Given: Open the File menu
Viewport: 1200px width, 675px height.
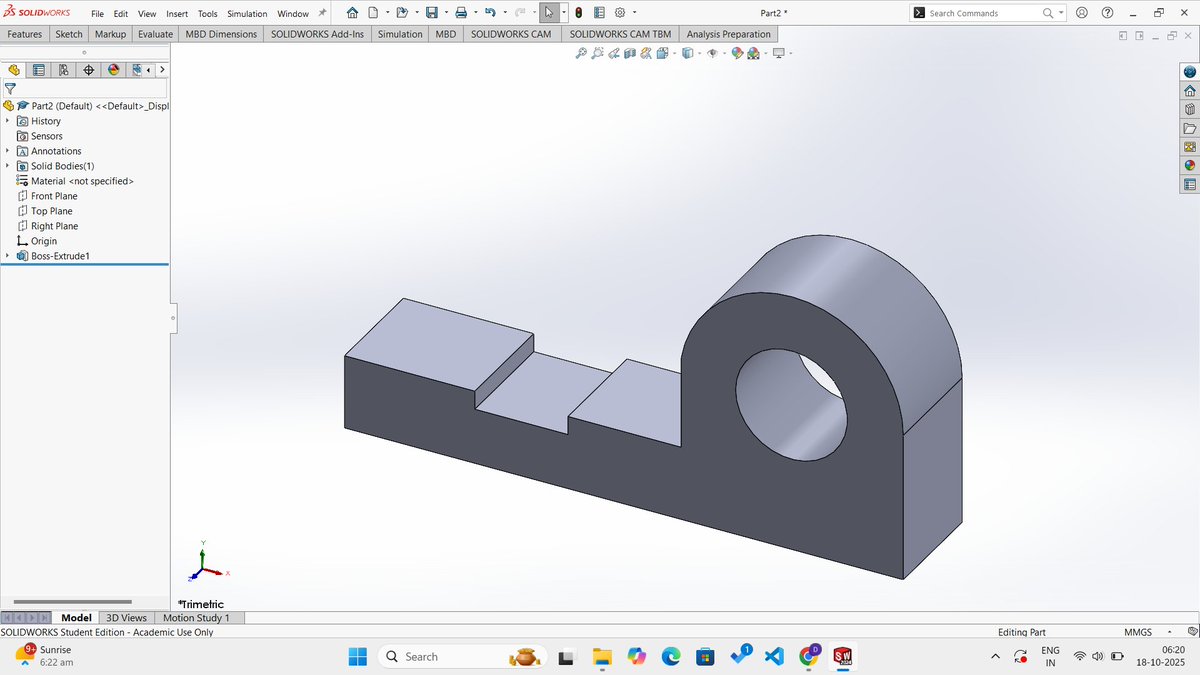Looking at the screenshot, I should (97, 14).
